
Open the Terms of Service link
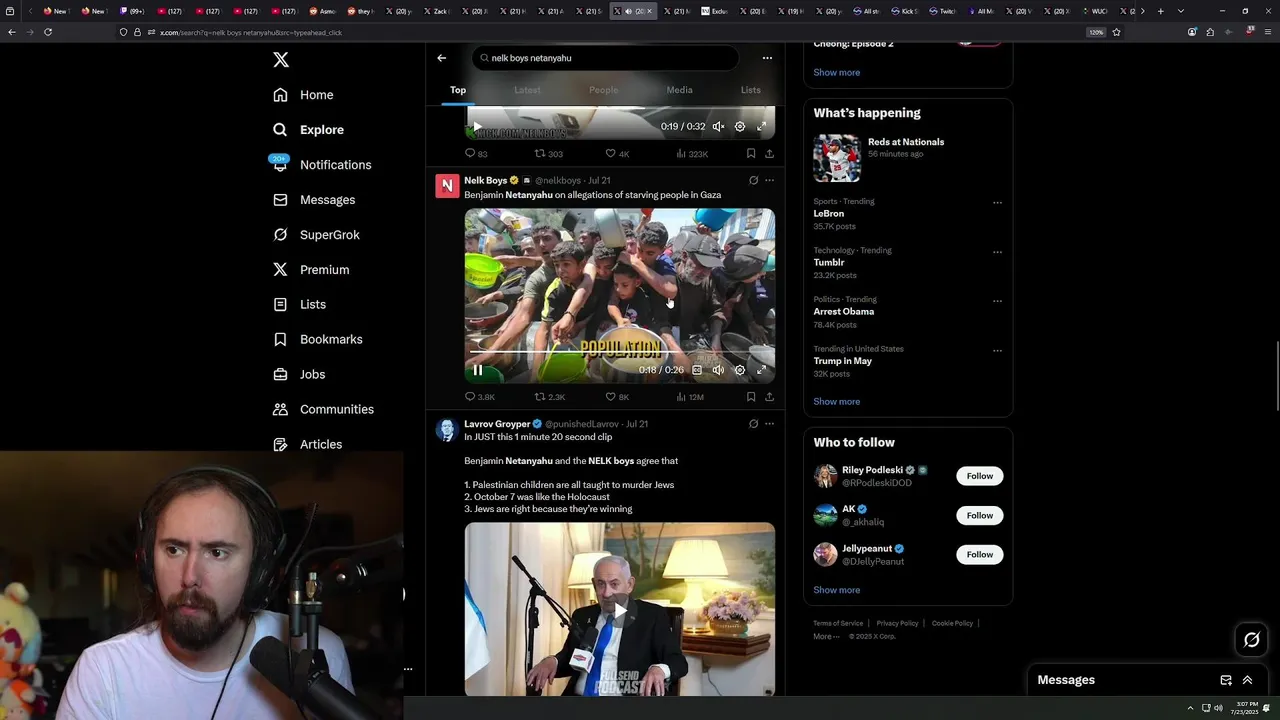838,623
